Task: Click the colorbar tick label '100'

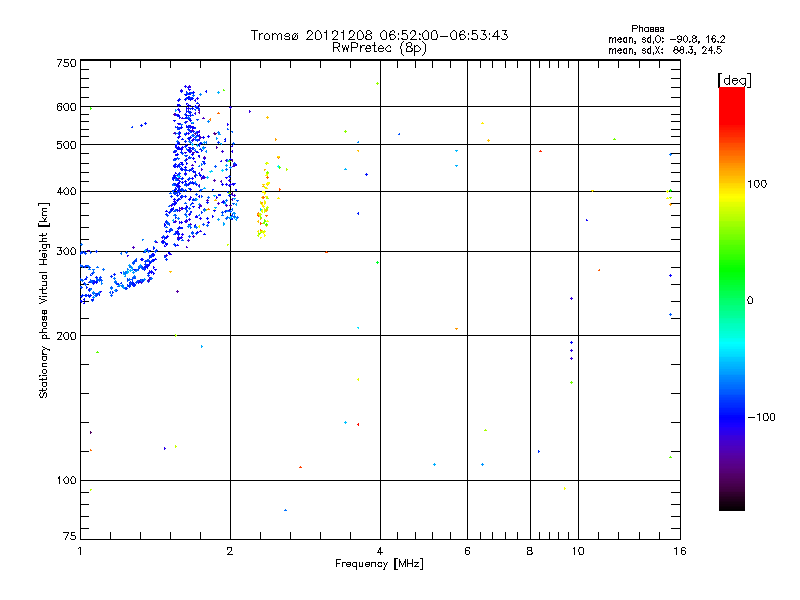Action: click(x=757, y=184)
